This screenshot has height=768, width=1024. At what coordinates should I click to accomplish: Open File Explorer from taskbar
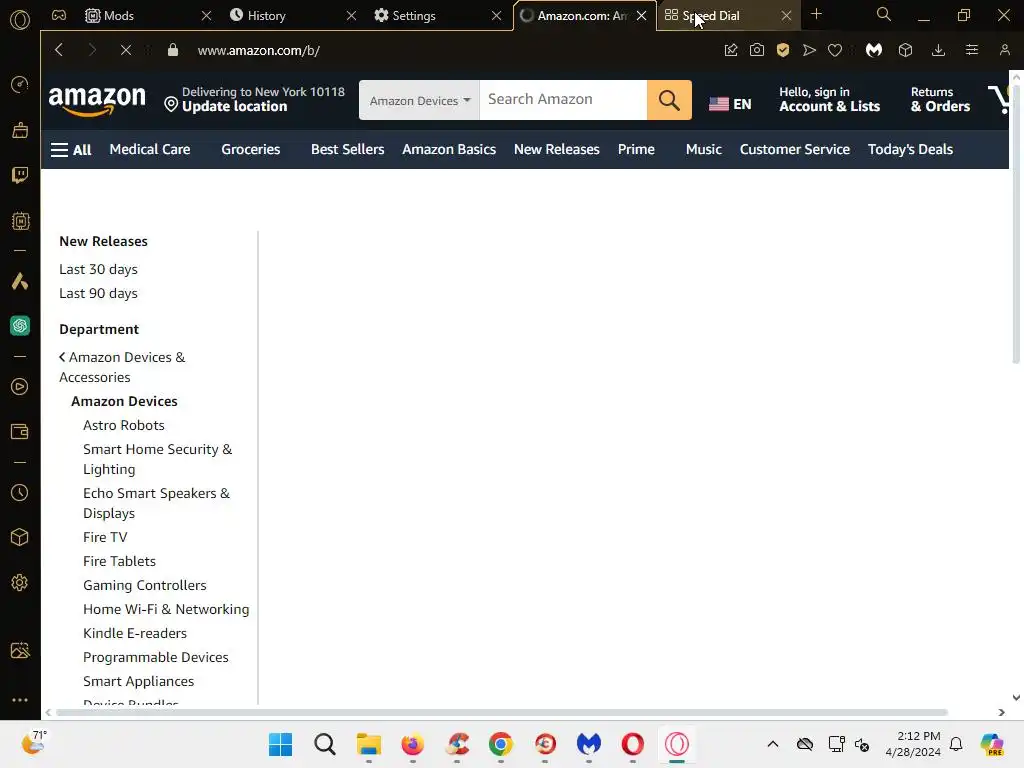pos(368,744)
